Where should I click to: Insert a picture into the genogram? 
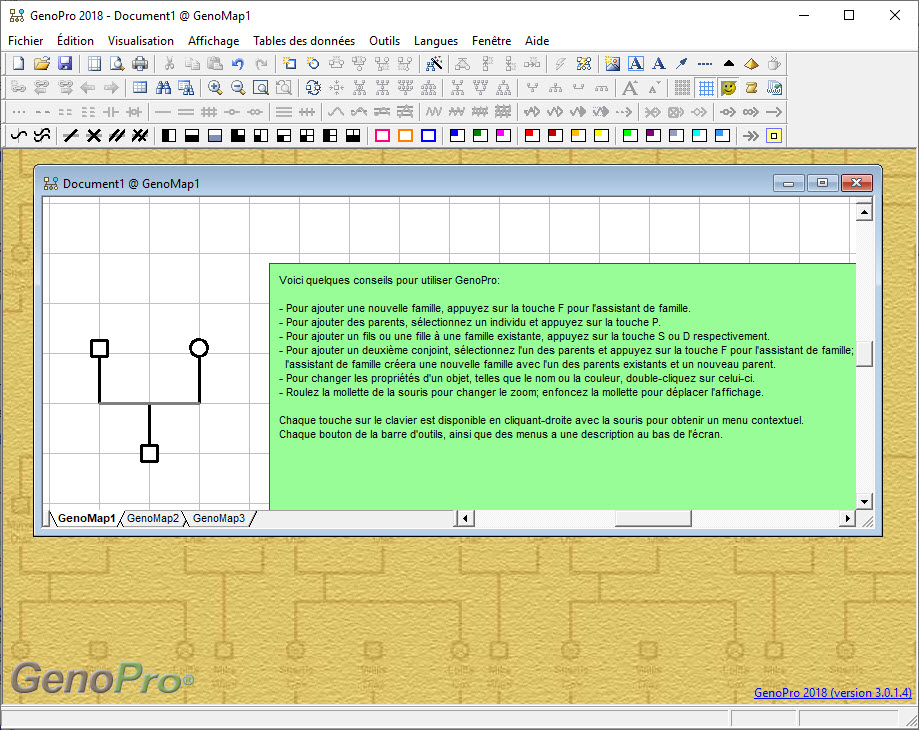point(611,62)
